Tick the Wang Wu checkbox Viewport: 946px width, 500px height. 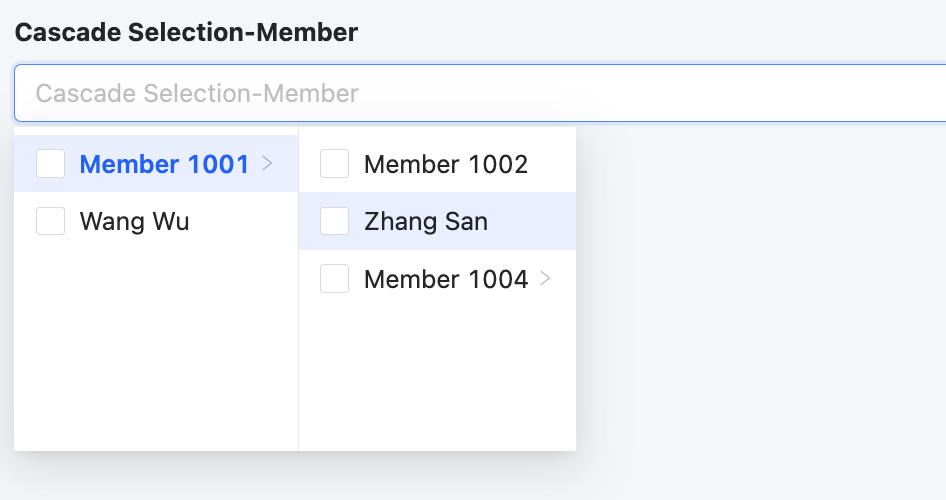coord(51,221)
